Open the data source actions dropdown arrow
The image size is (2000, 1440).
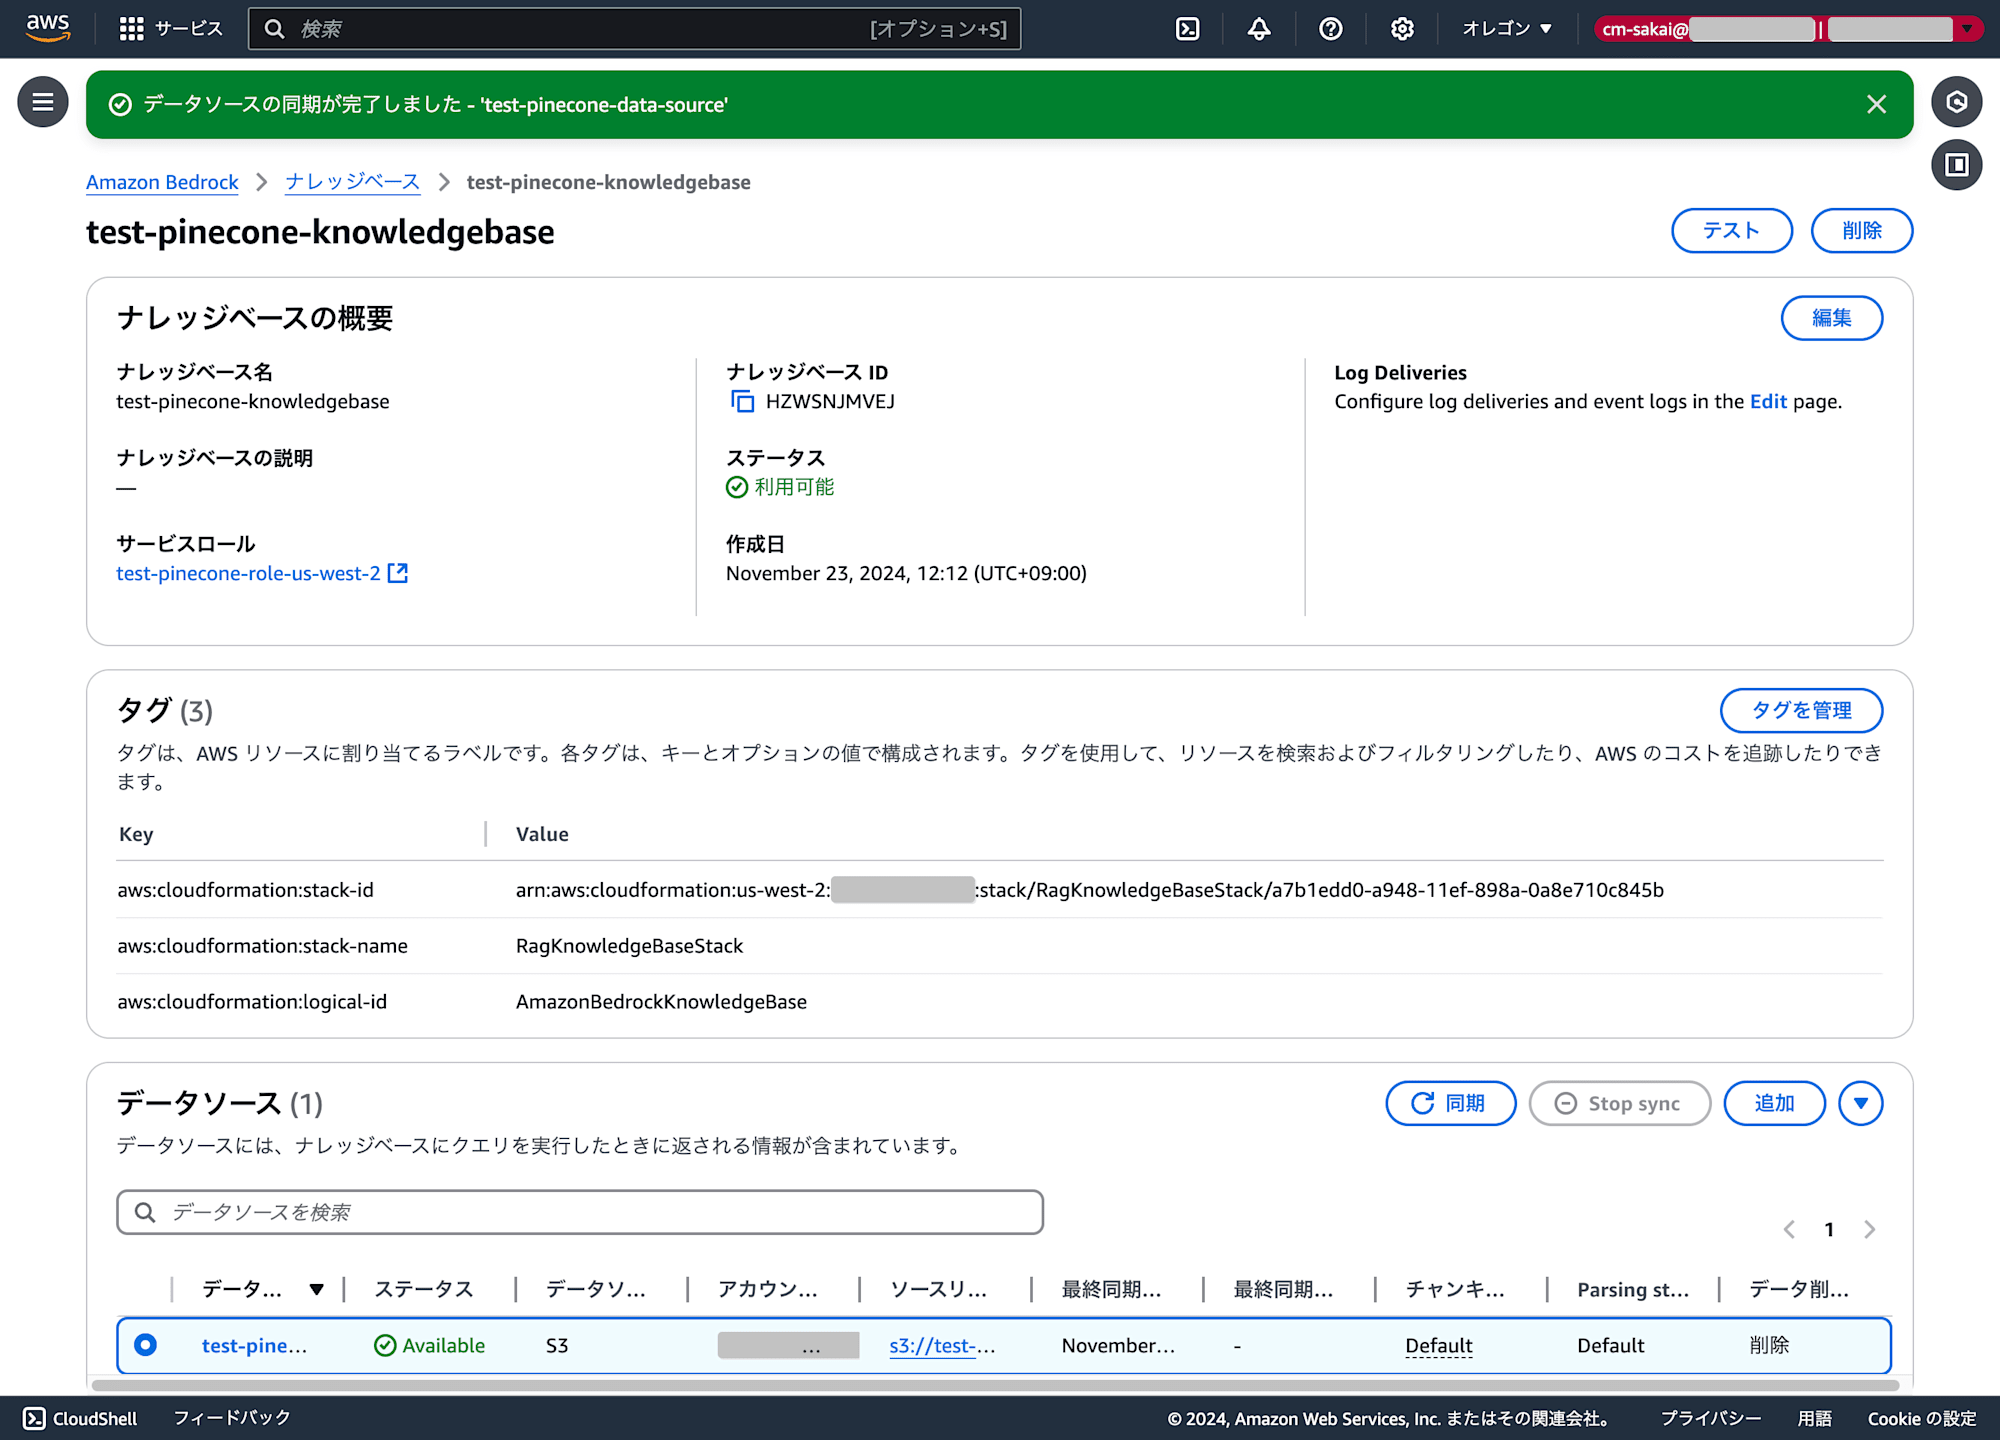coord(1860,1103)
